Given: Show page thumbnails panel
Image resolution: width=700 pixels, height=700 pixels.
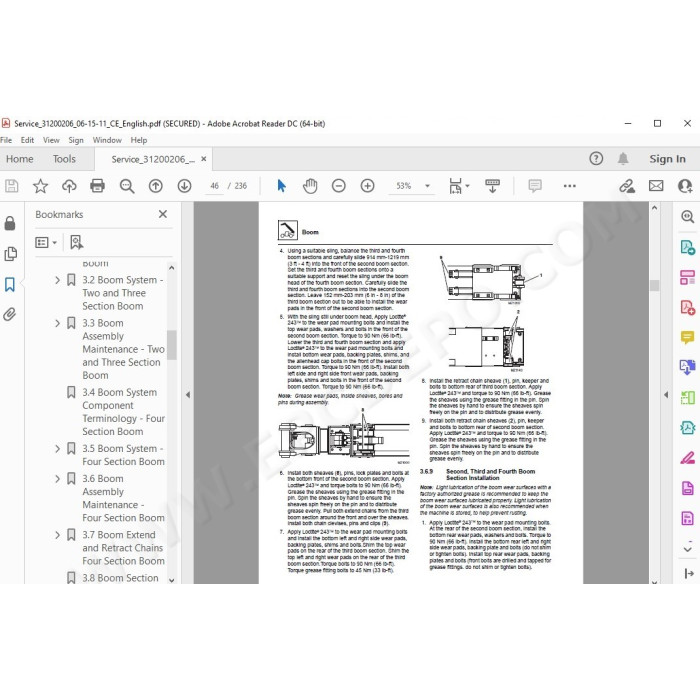Looking at the screenshot, I should pyautogui.click(x=10, y=254).
